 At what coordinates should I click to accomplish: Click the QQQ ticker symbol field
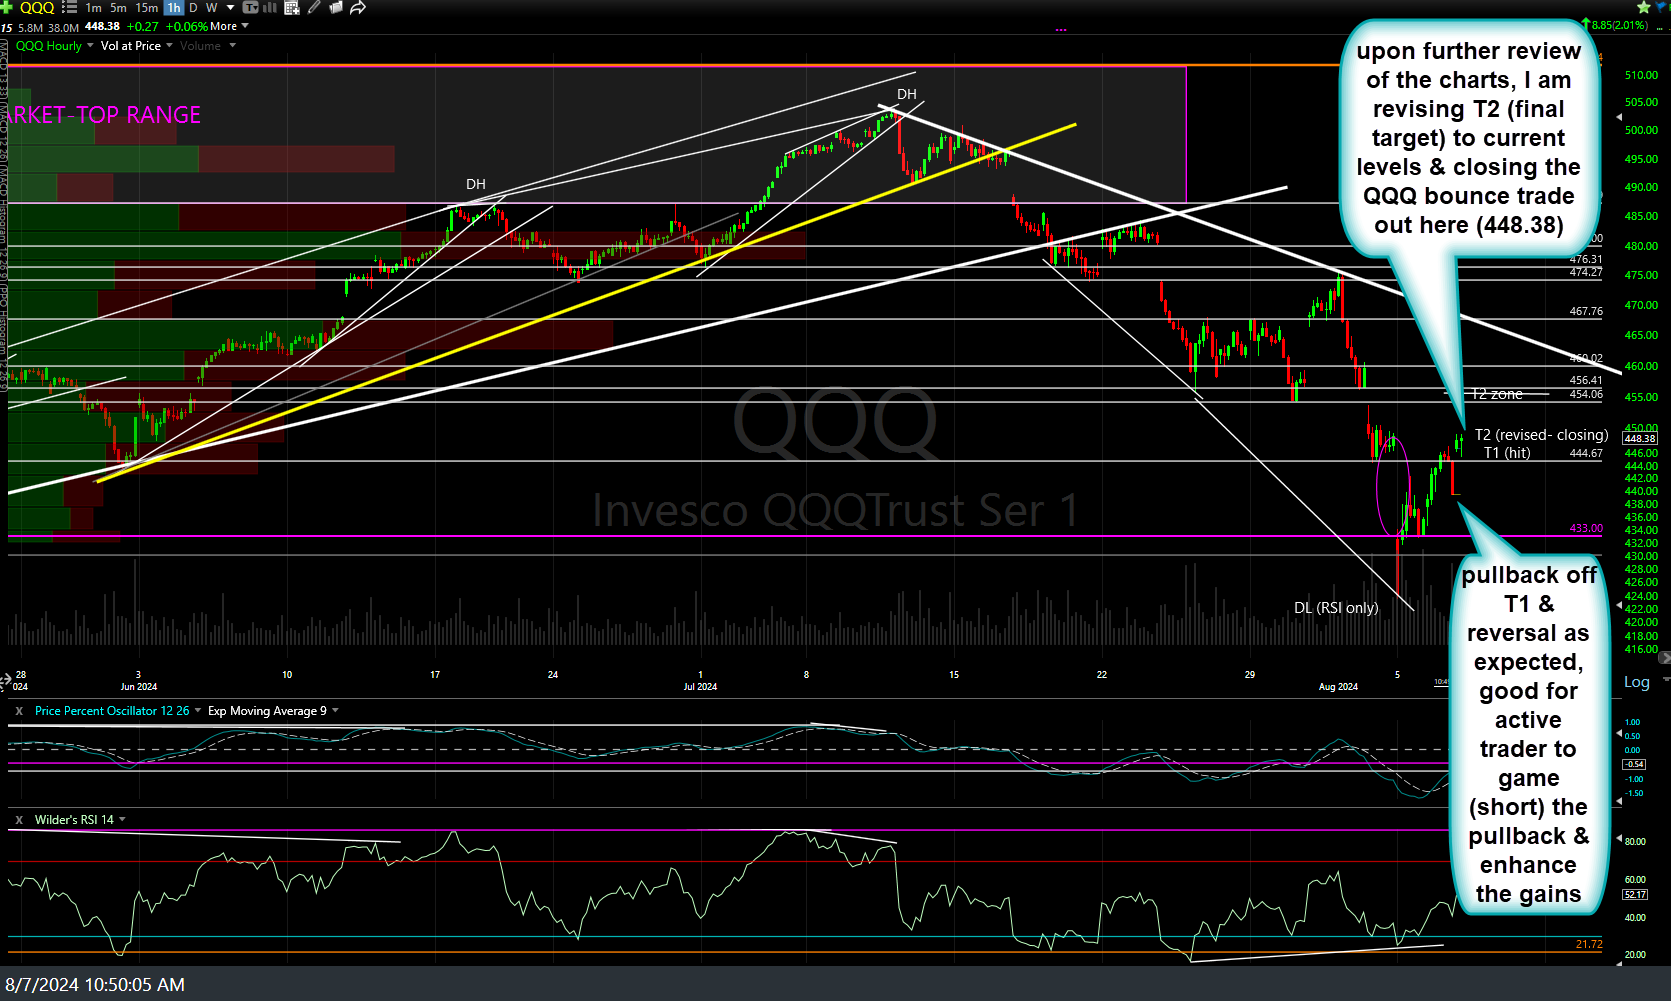coord(37,7)
